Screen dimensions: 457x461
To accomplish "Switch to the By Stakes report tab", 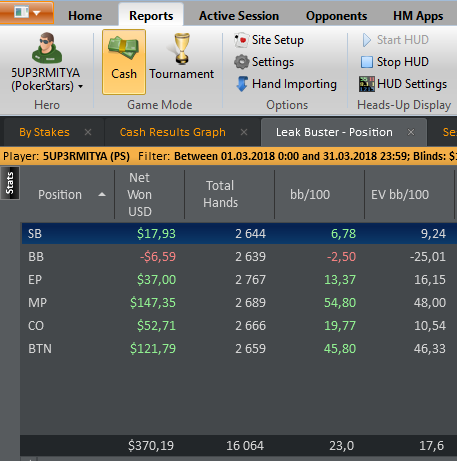I will (44, 132).
